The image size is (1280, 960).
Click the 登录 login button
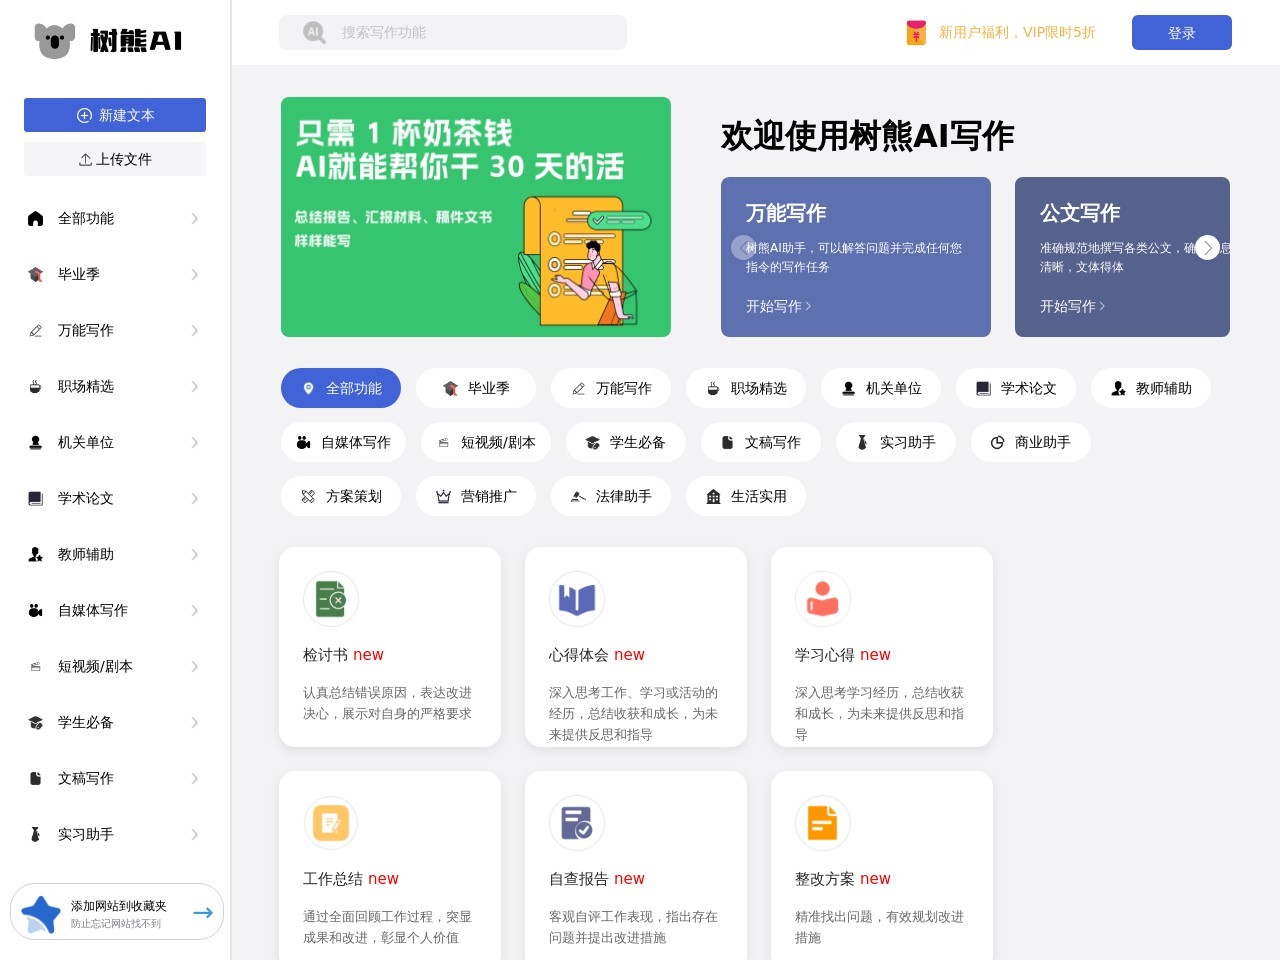pos(1181,33)
